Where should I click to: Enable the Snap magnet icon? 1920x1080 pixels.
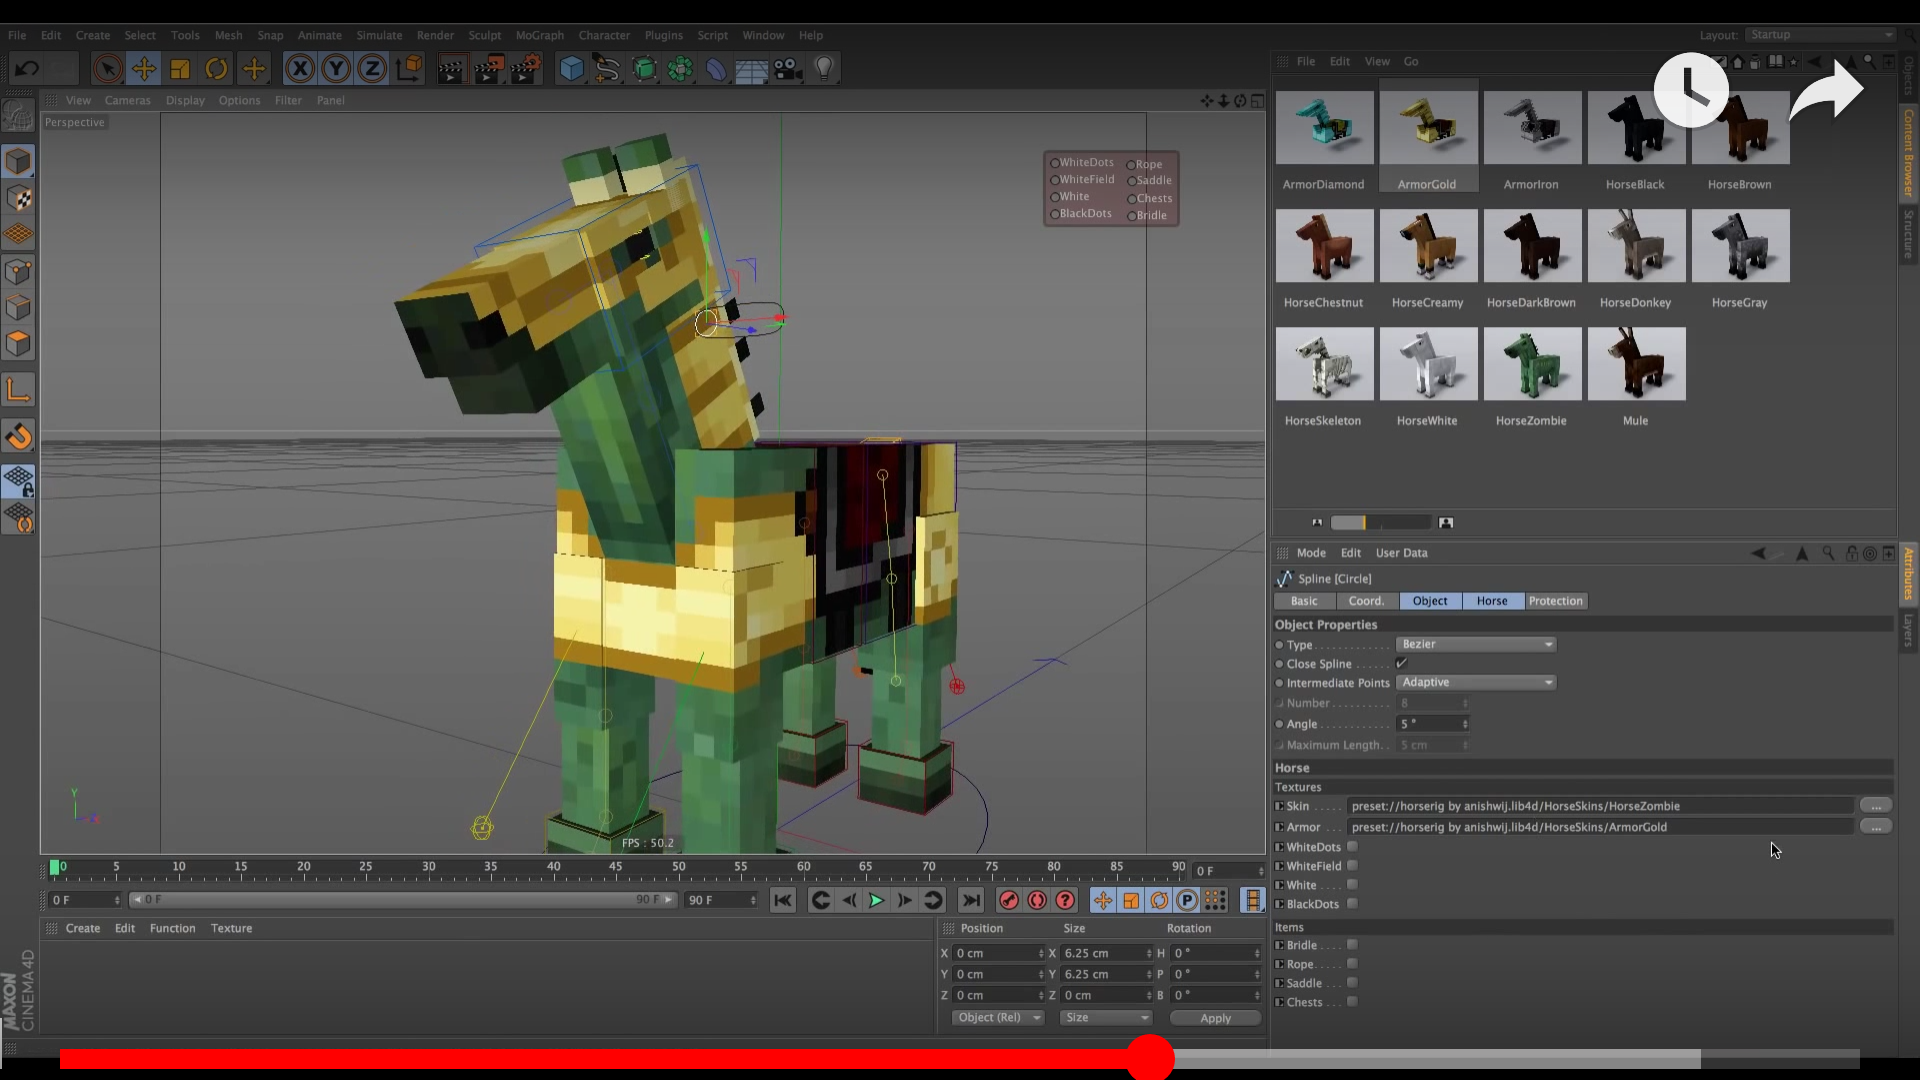(19, 436)
